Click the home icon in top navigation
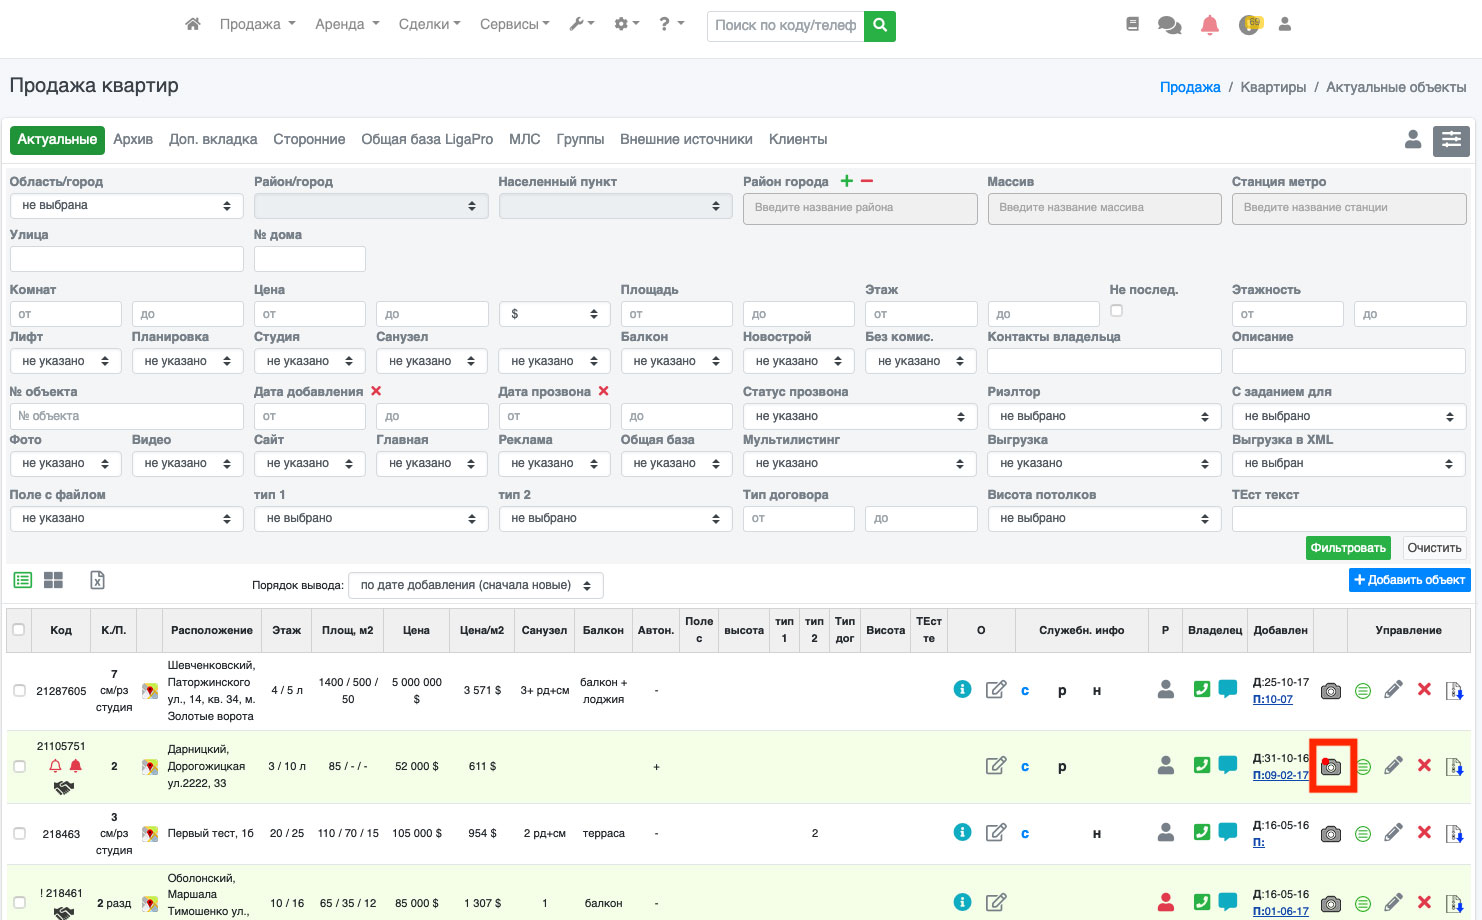The image size is (1482, 920). tap(193, 24)
